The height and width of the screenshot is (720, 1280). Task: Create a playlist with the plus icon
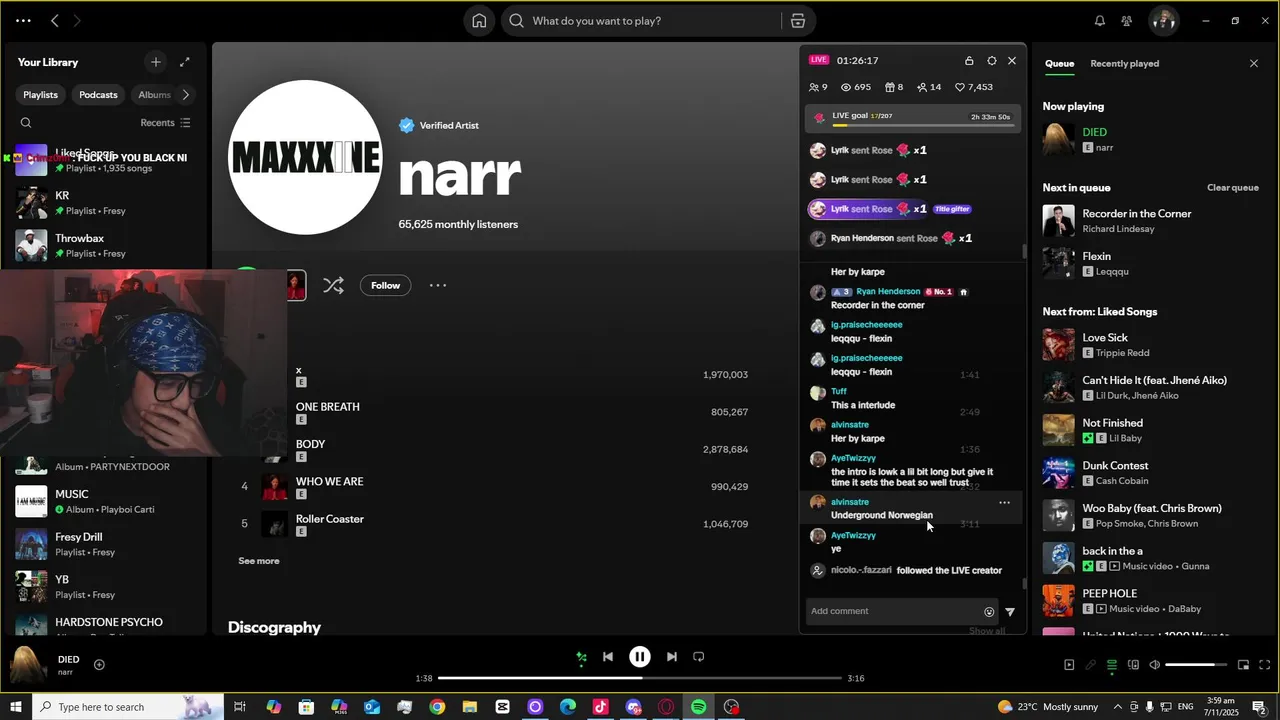click(x=155, y=62)
